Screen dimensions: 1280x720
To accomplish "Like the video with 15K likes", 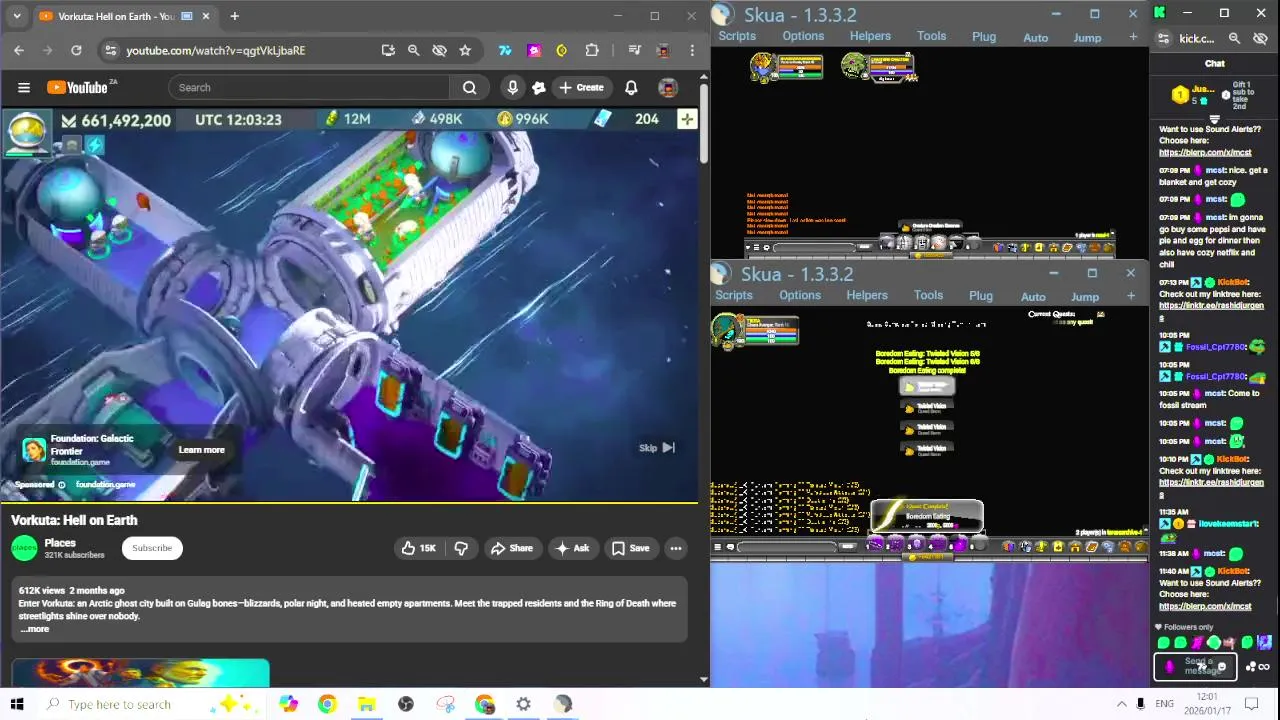I will [x=419, y=548].
